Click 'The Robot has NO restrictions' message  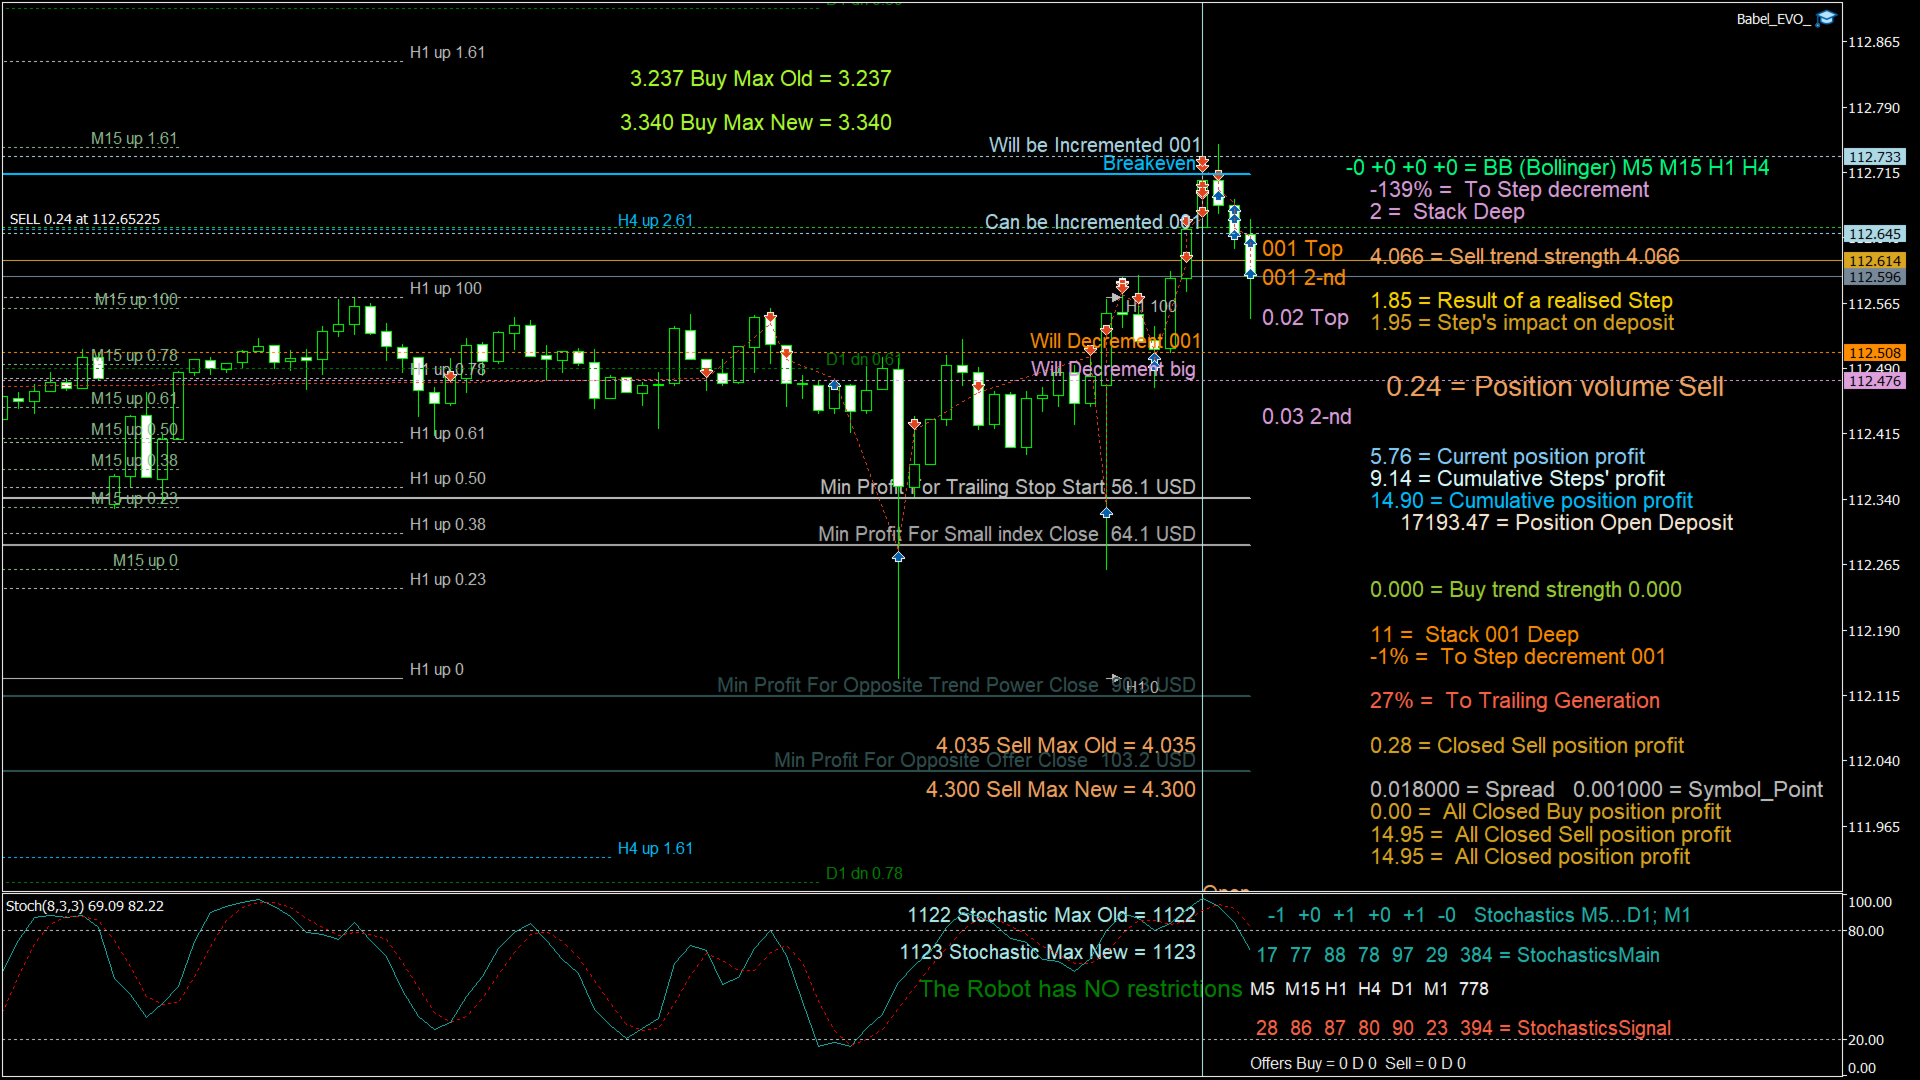click(1080, 989)
